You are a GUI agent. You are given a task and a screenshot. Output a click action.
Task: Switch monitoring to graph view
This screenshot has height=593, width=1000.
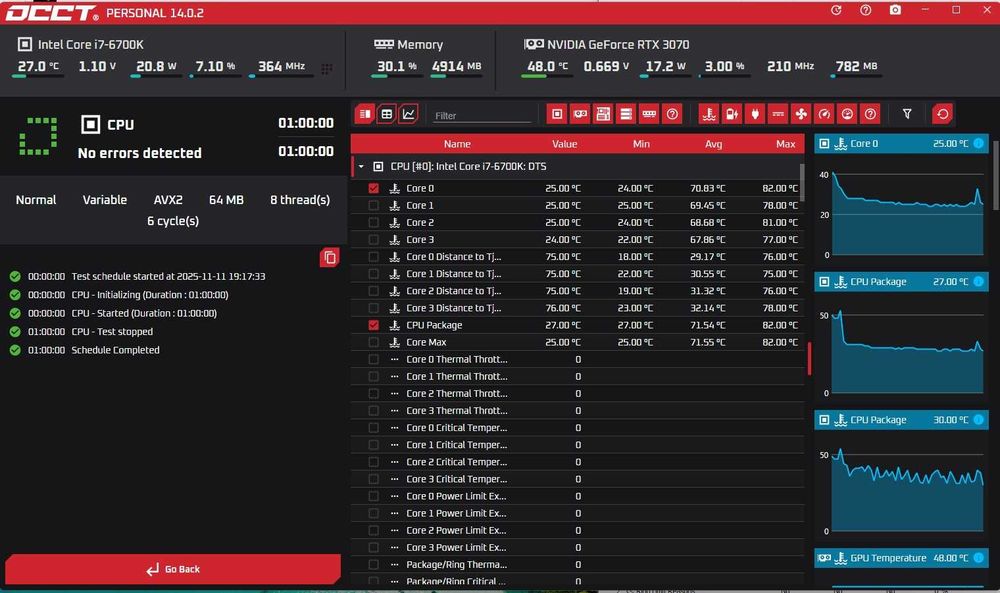(x=408, y=114)
